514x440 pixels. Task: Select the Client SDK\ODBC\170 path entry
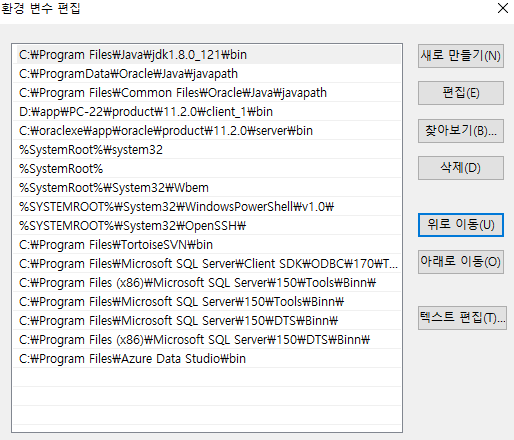pyautogui.click(x=207, y=264)
